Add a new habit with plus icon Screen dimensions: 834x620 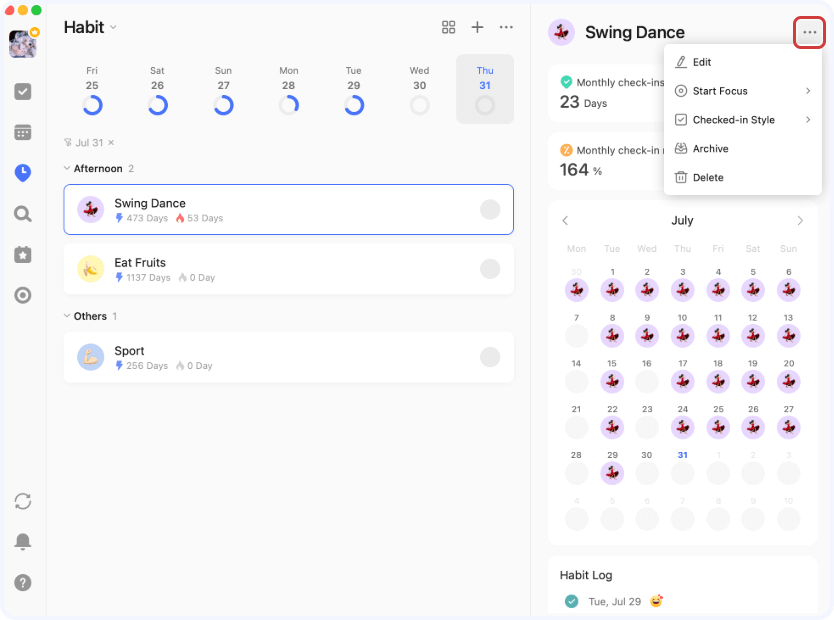(478, 27)
